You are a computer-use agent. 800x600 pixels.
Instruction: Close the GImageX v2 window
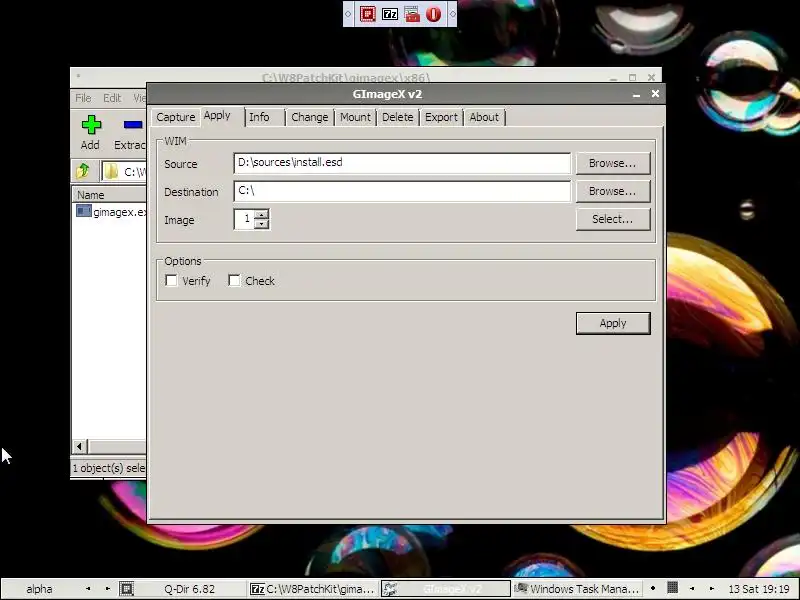tap(655, 94)
